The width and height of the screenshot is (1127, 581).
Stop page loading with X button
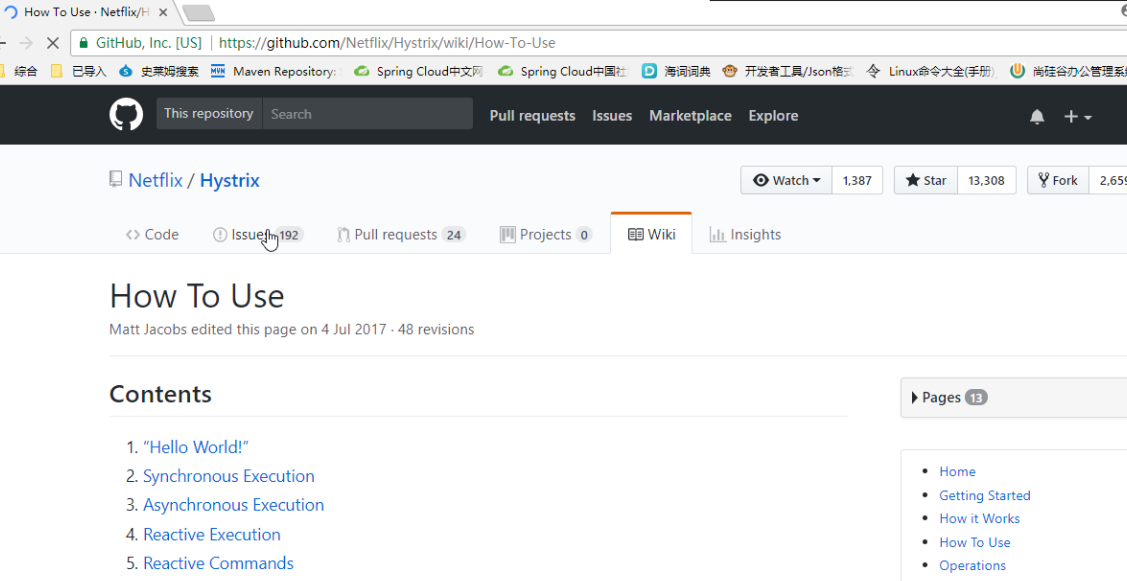[x=52, y=43]
